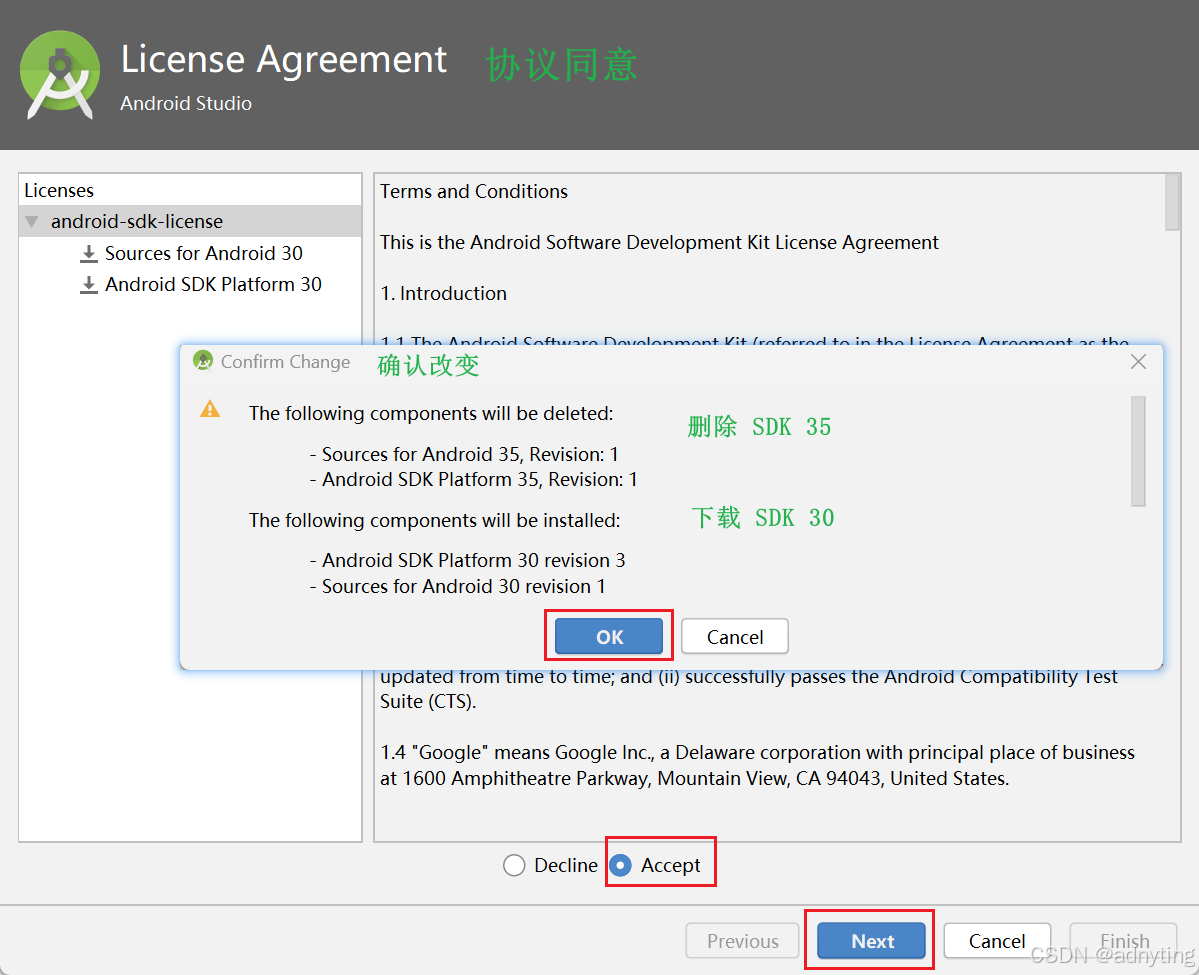Click the '1. Introduction' line

click(444, 294)
